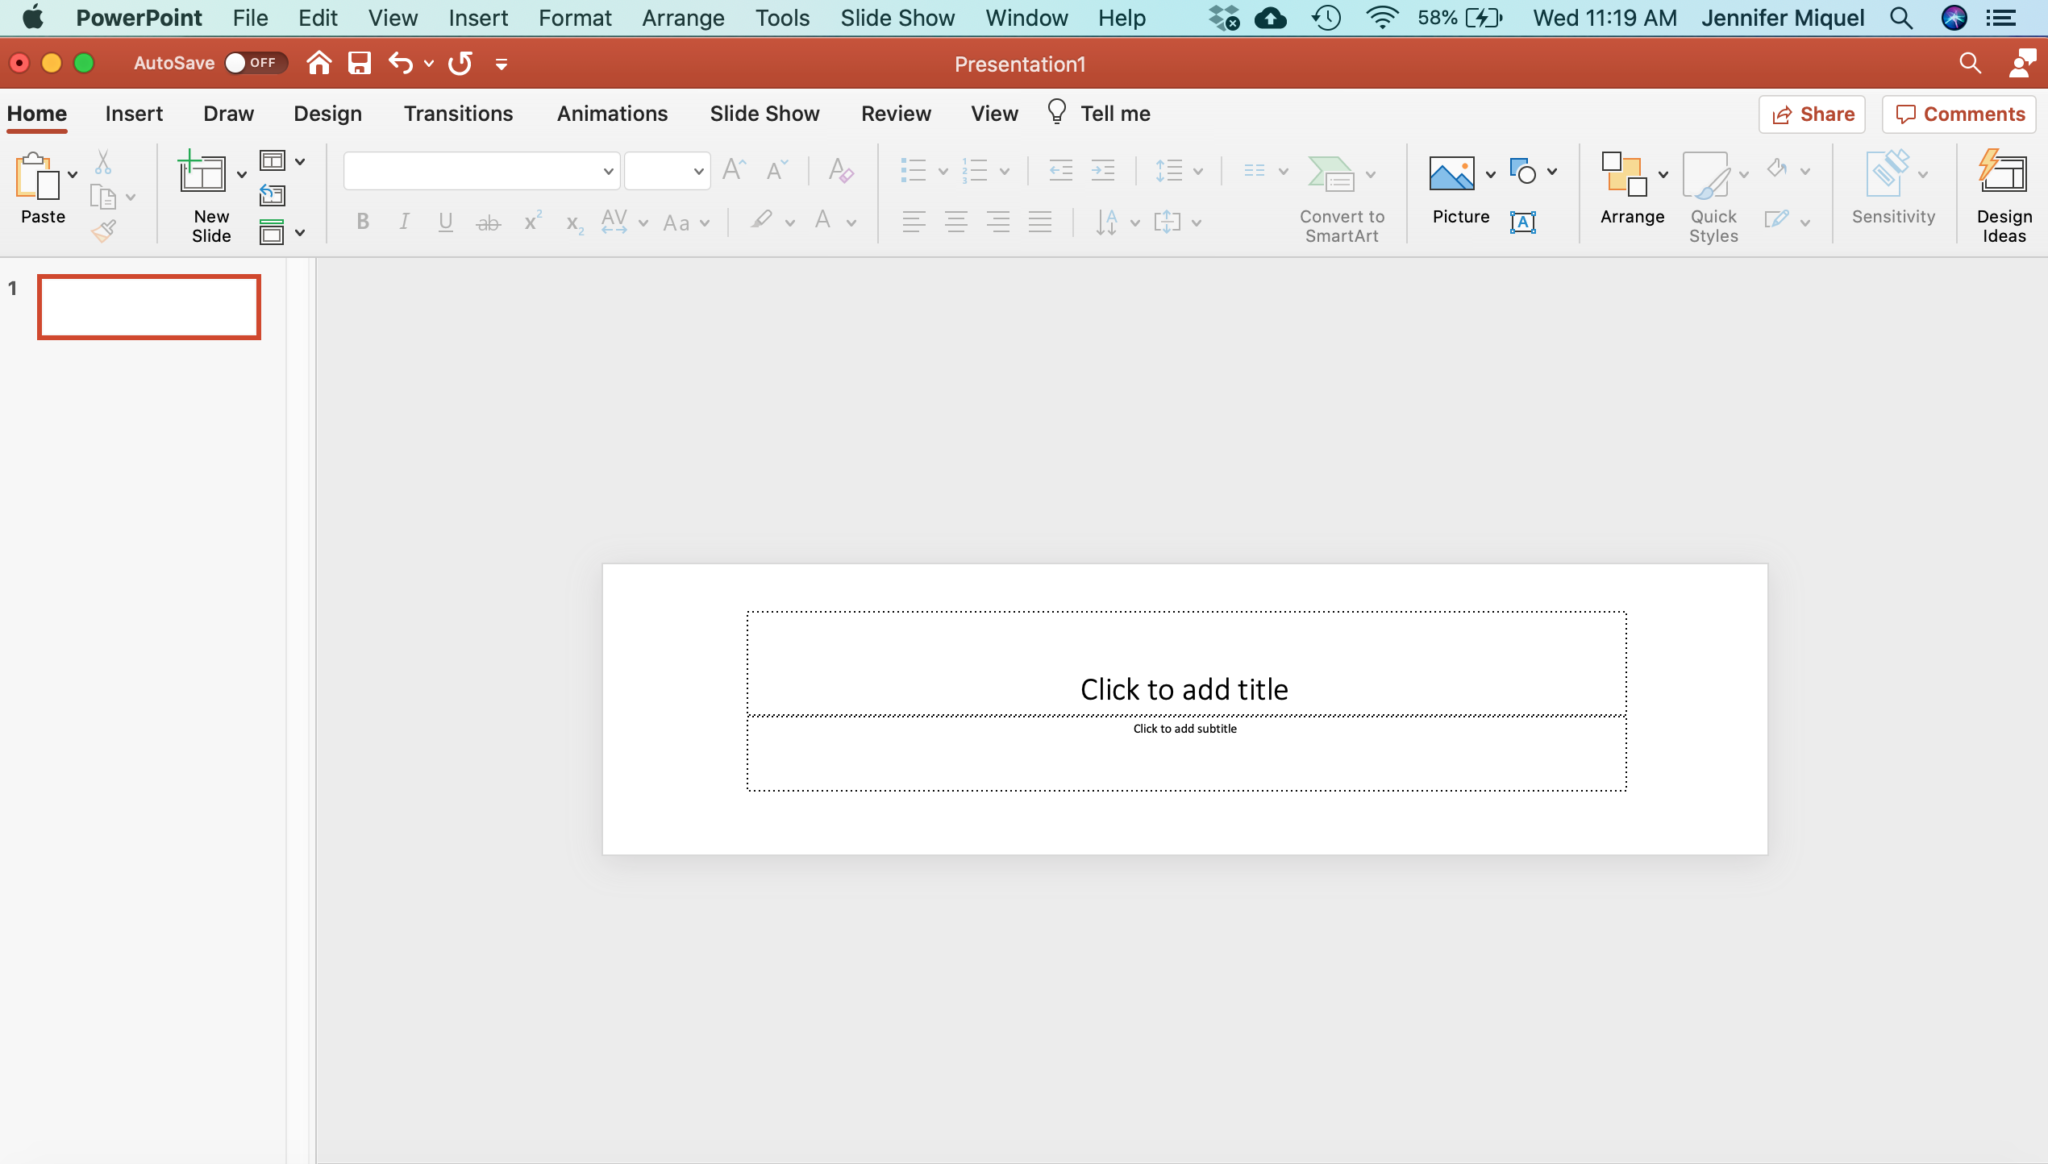Toggle underline formatting

point(445,222)
